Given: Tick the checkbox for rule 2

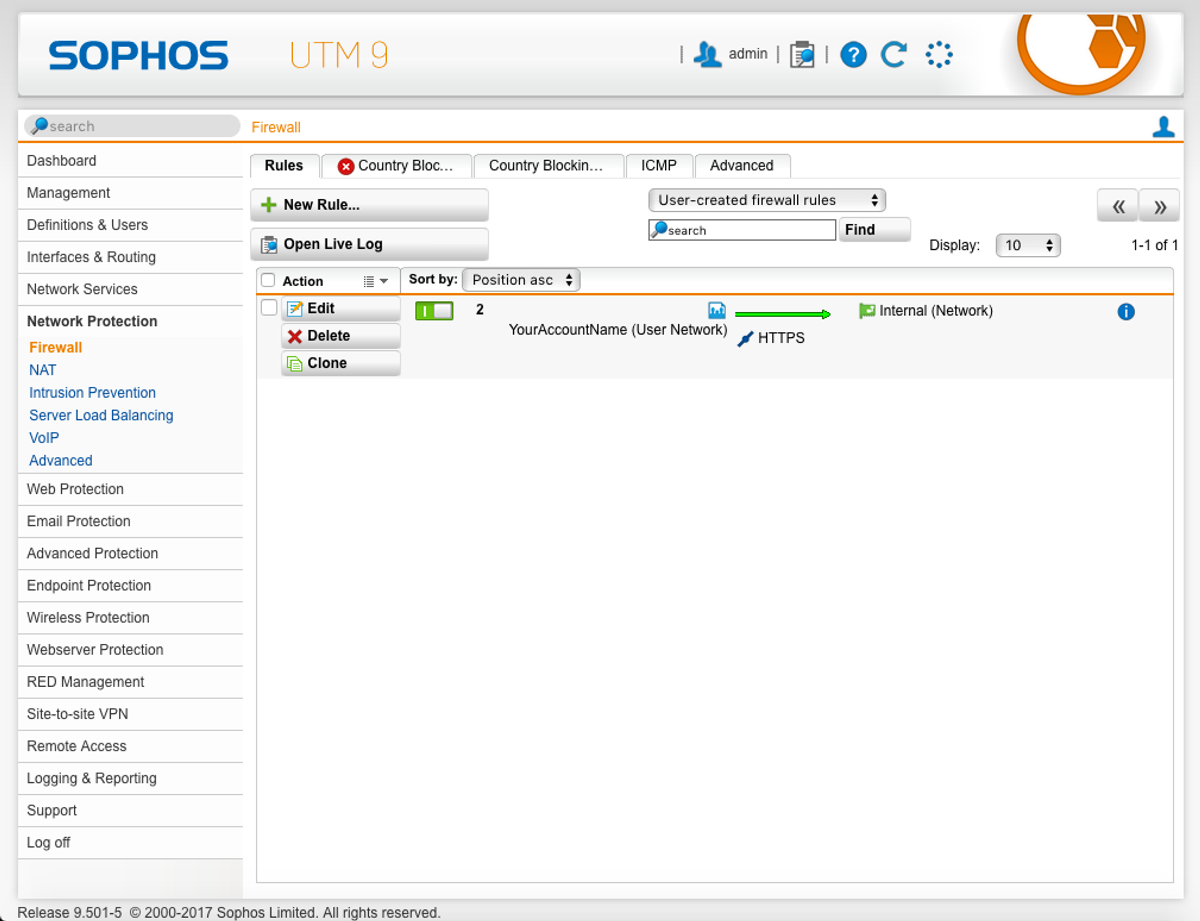Looking at the screenshot, I should tap(268, 308).
